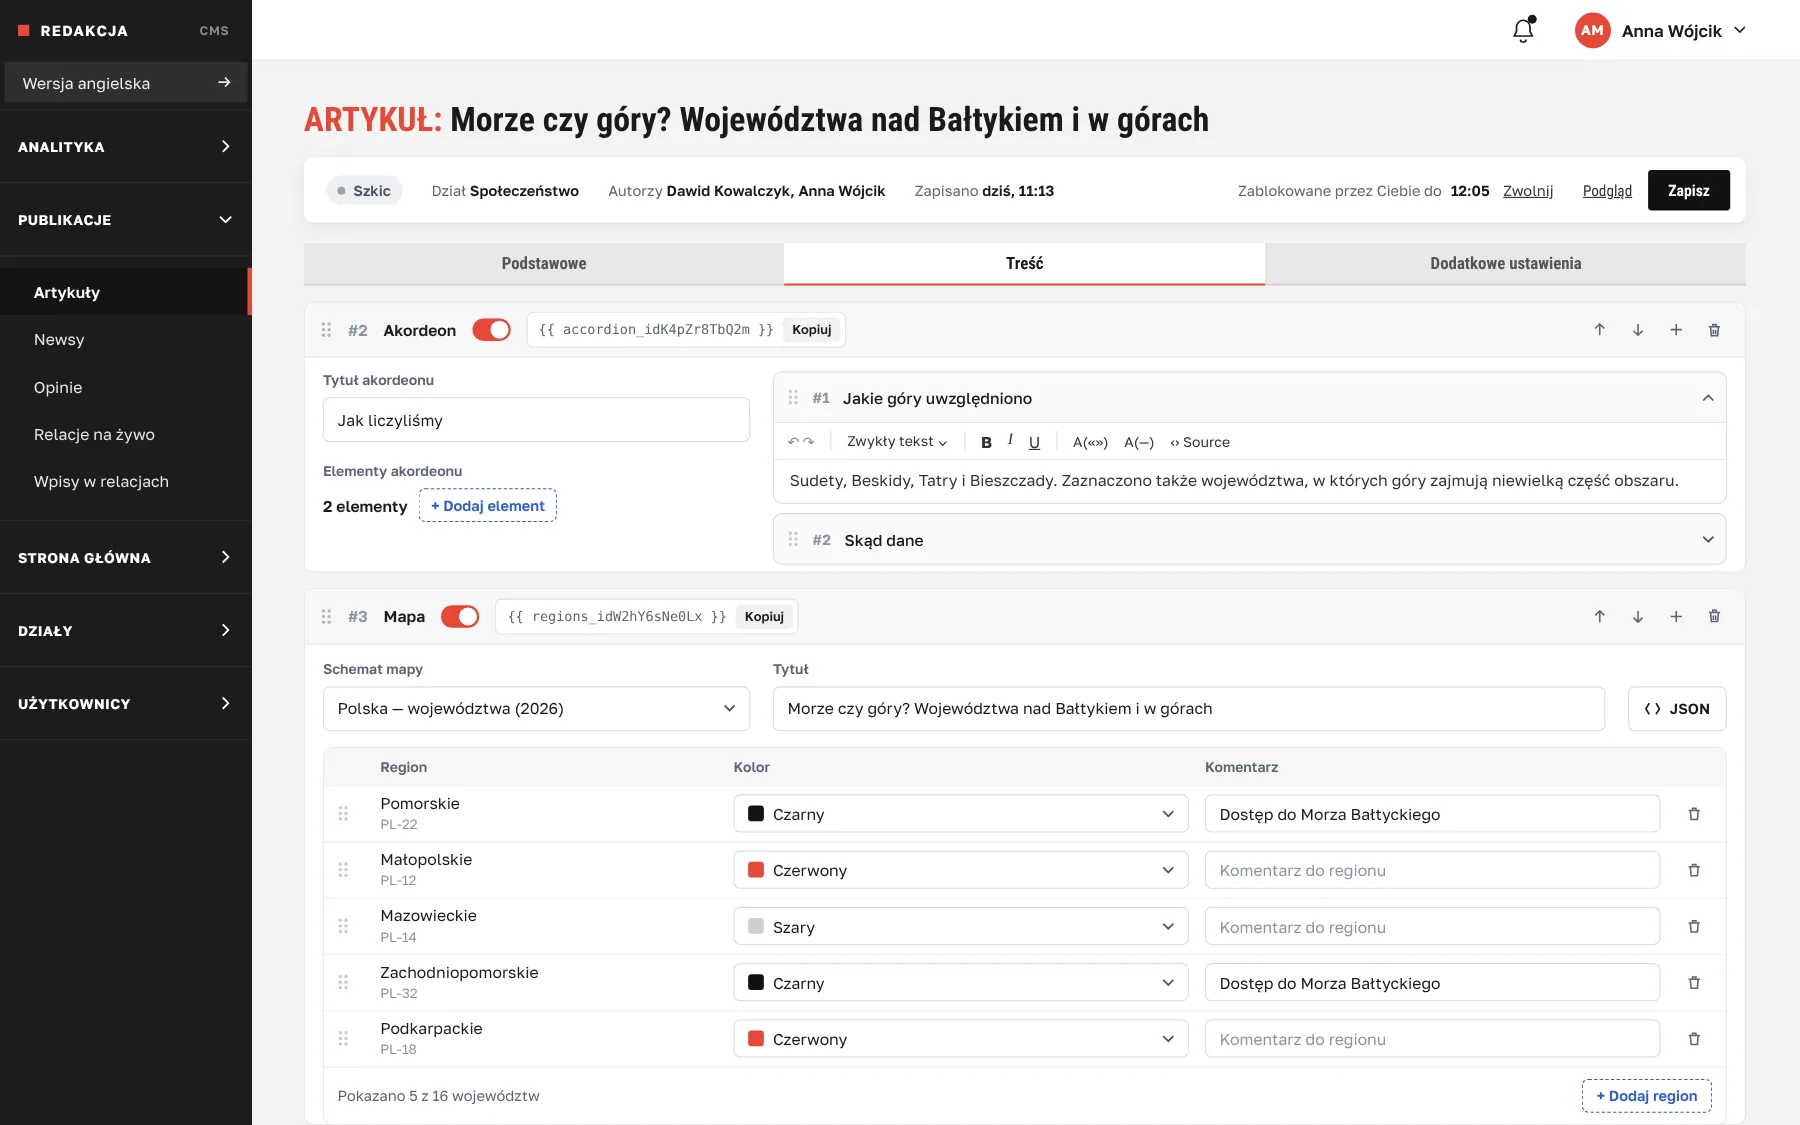Click the Podgląd link
Viewport: 1800px width, 1125px height.
pyautogui.click(x=1607, y=191)
